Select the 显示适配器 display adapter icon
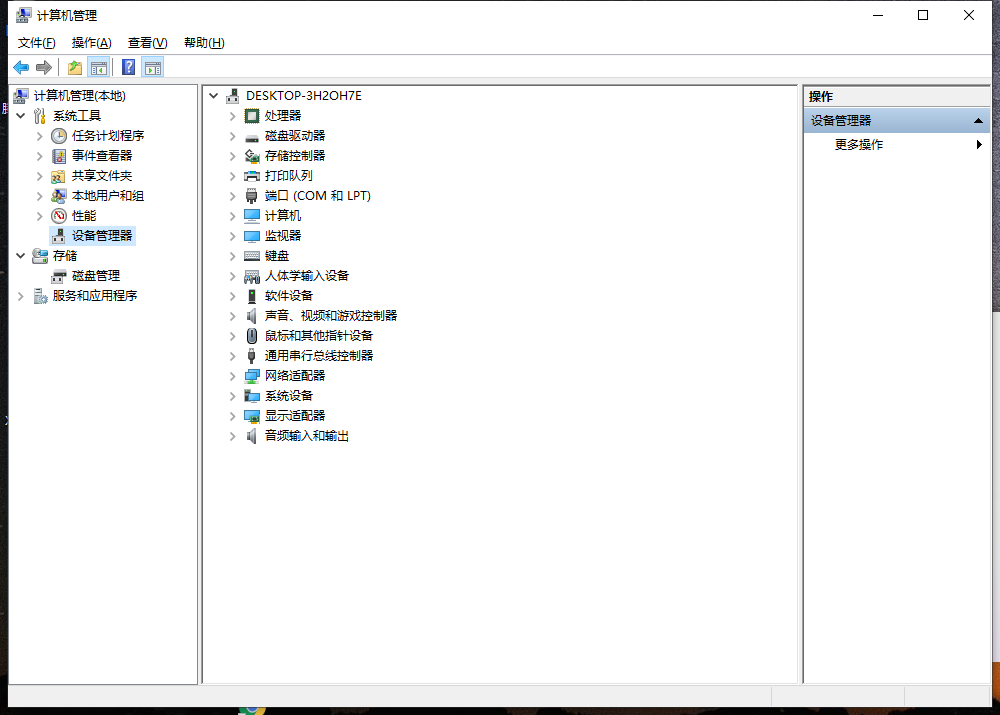1000x715 pixels. coord(252,416)
